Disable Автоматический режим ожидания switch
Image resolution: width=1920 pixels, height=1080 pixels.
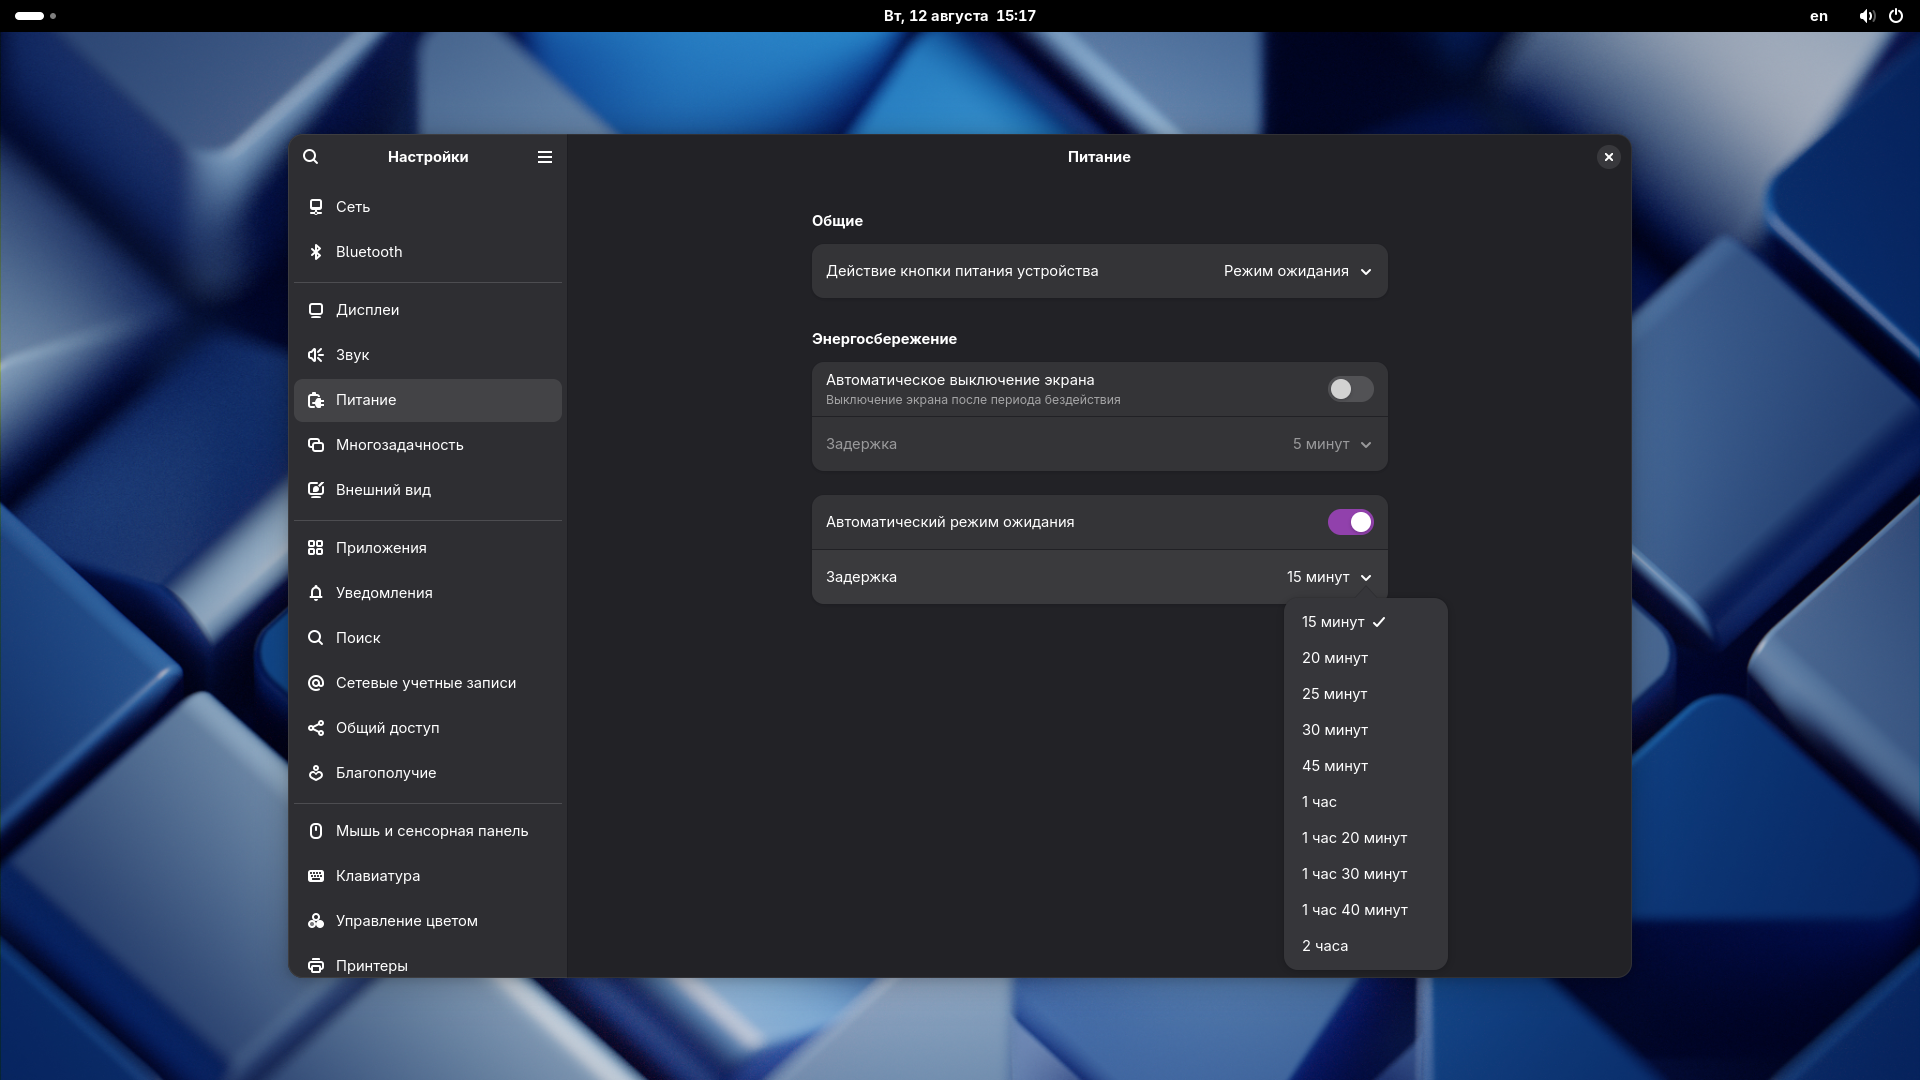tap(1350, 522)
